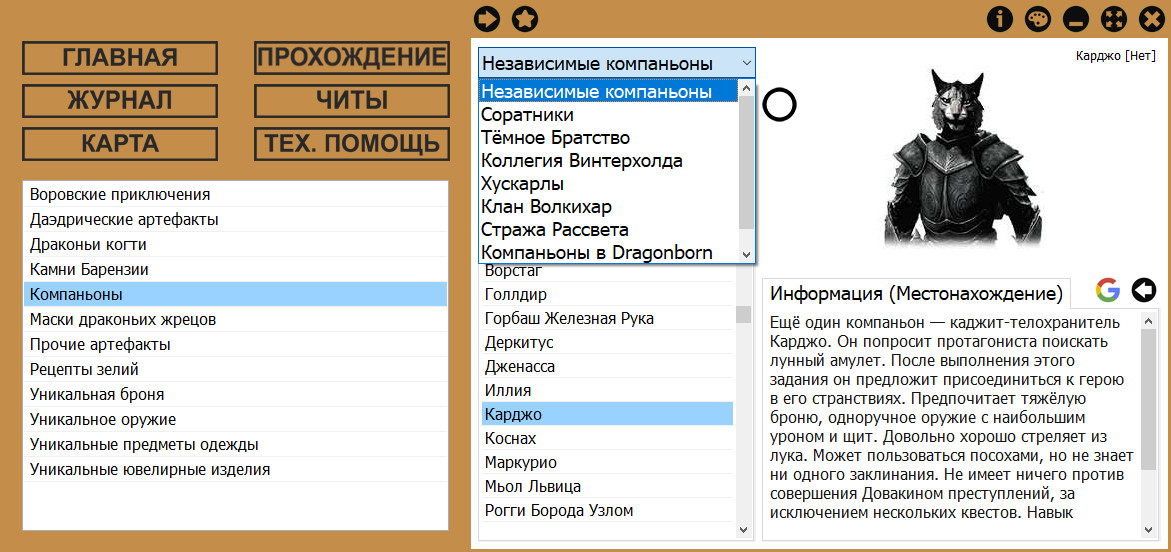The height and width of the screenshot is (552, 1171).
Task: Select companion Карджо
Action: click(607, 414)
